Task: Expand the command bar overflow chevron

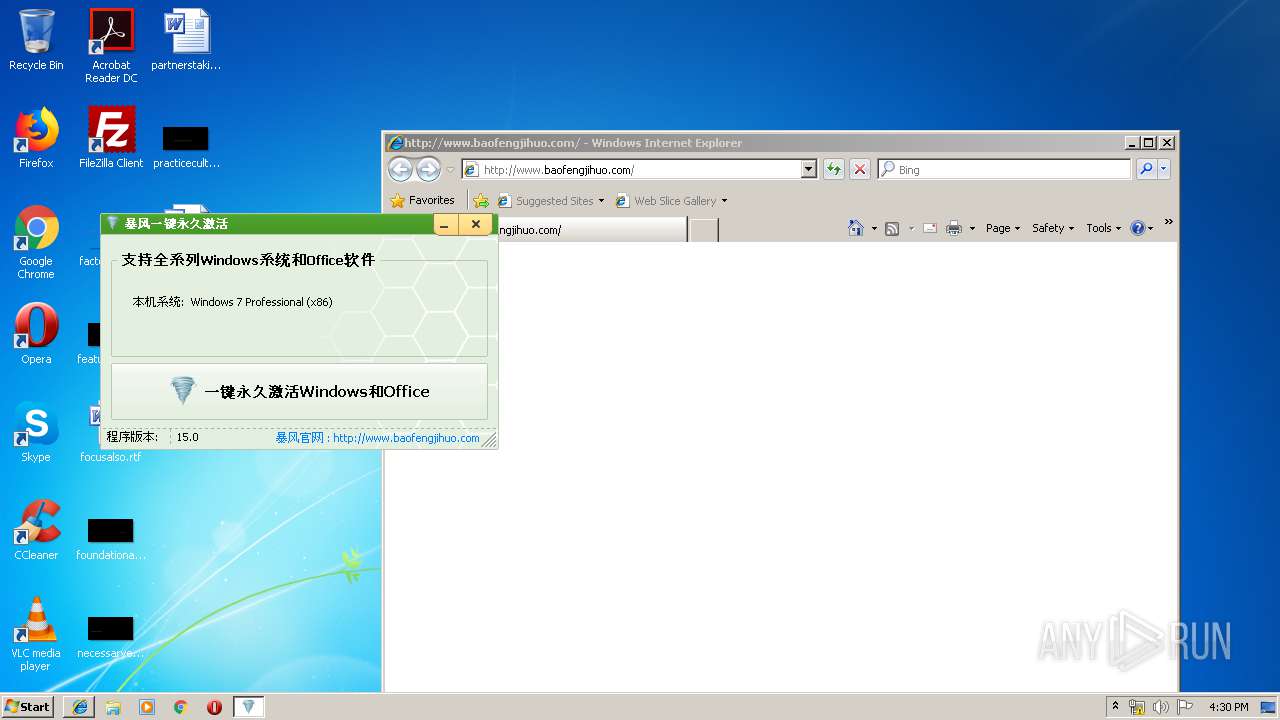Action: click(x=1168, y=222)
